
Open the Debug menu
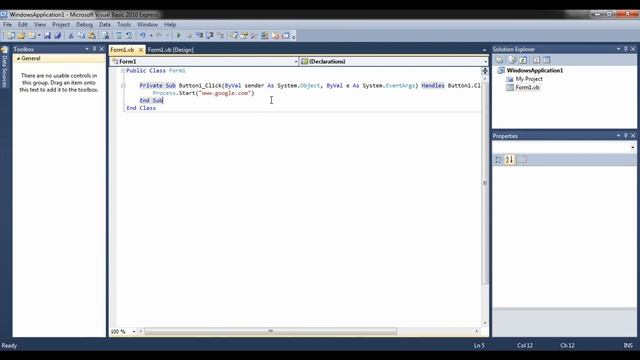pyautogui.click(x=84, y=24)
